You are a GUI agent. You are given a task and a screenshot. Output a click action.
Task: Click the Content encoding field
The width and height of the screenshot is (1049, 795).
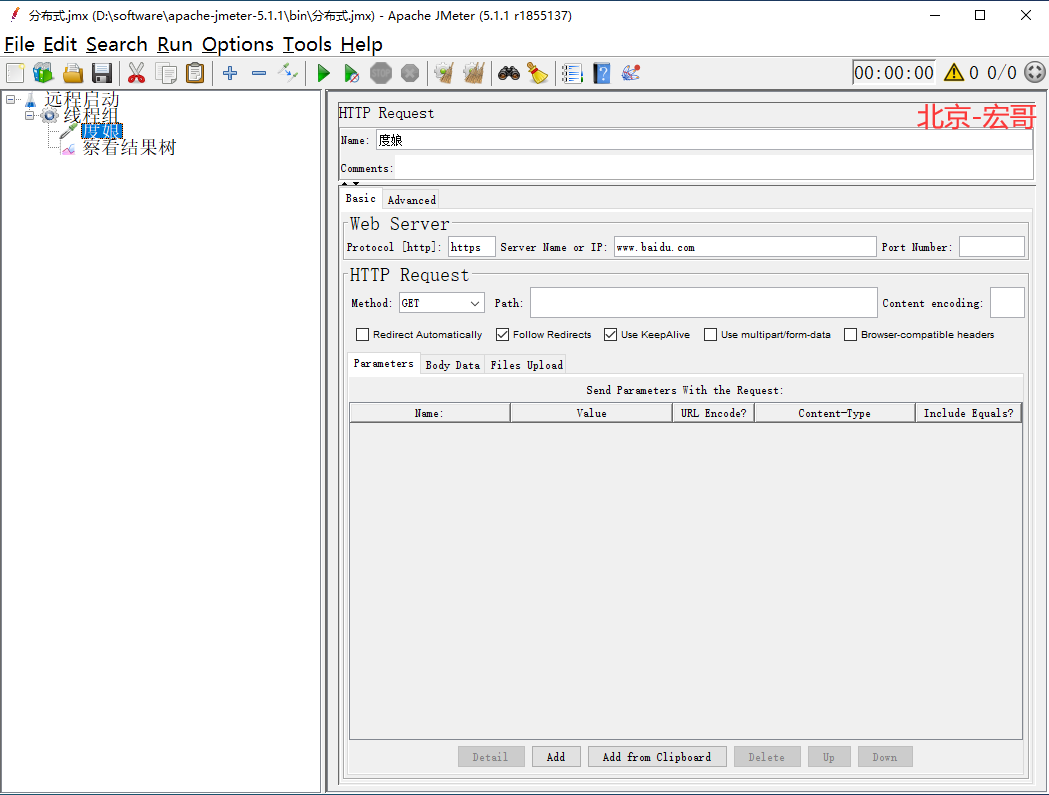click(x=1007, y=302)
